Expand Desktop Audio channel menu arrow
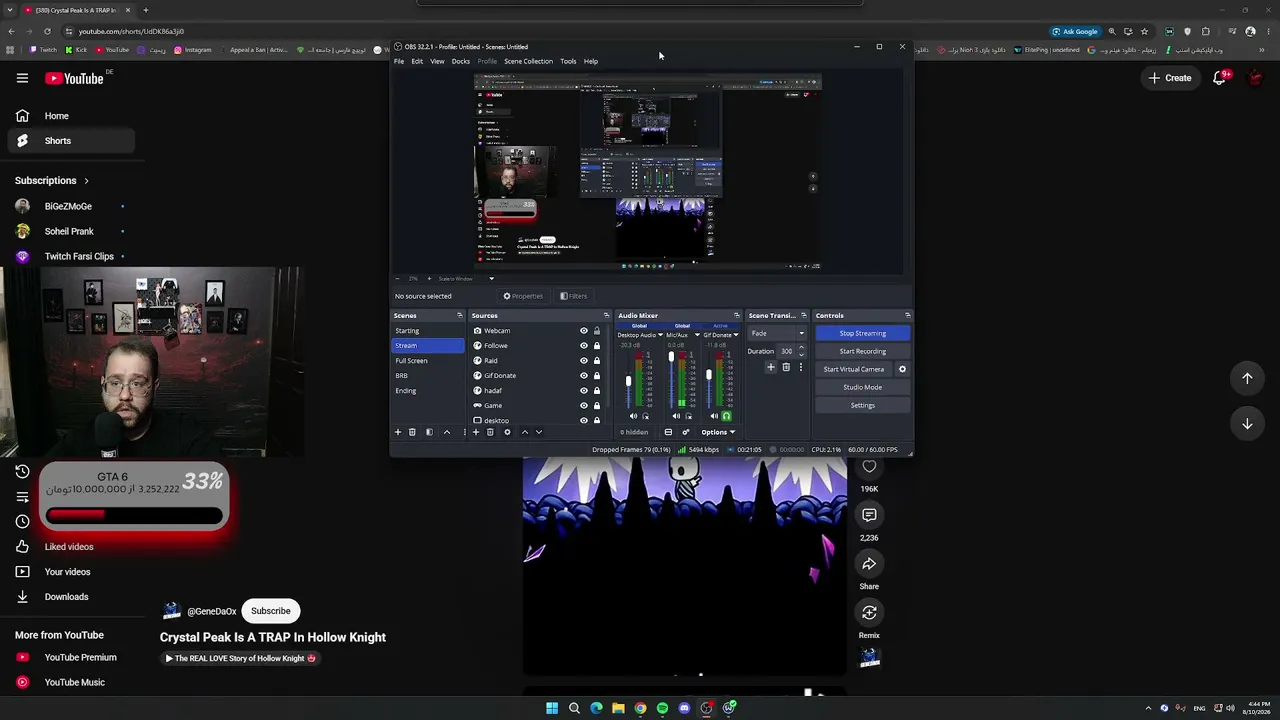 pyautogui.click(x=660, y=335)
